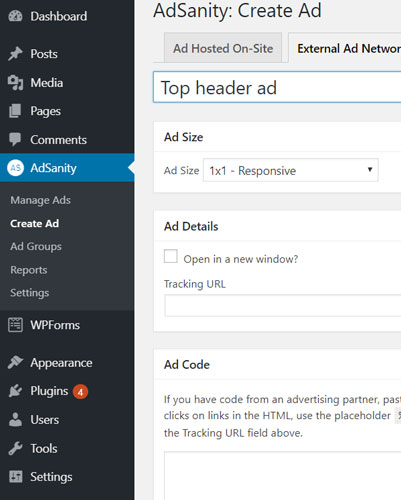Viewport: 401px width, 500px height.
Task: Open the AdSanity Settings submenu link
Action: pyautogui.click(x=30, y=293)
